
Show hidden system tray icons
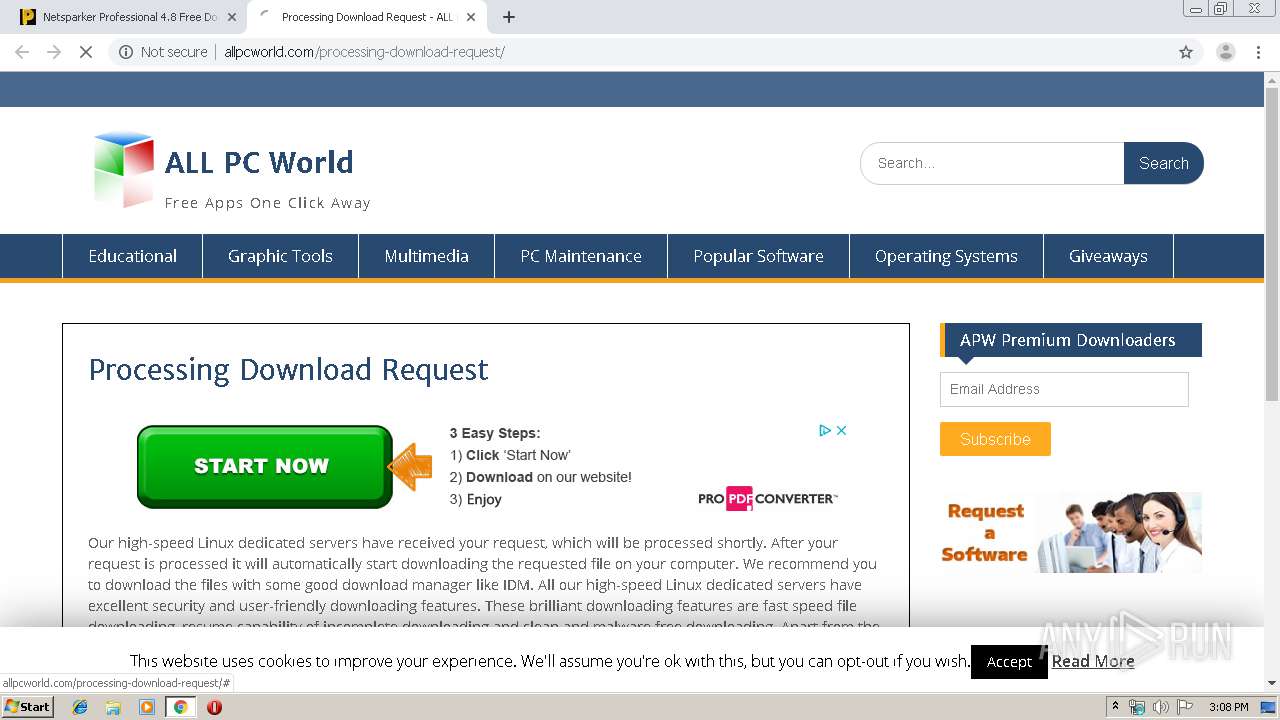pyautogui.click(x=1116, y=706)
